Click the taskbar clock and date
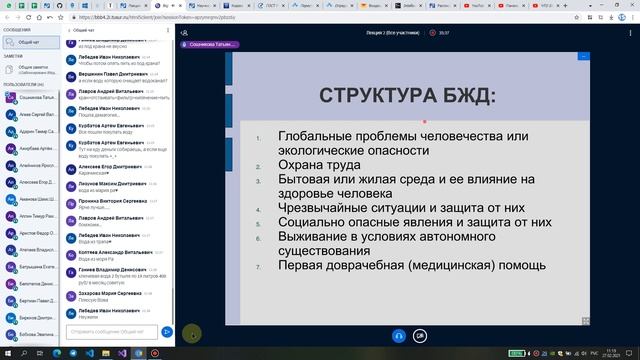 [611, 353]
